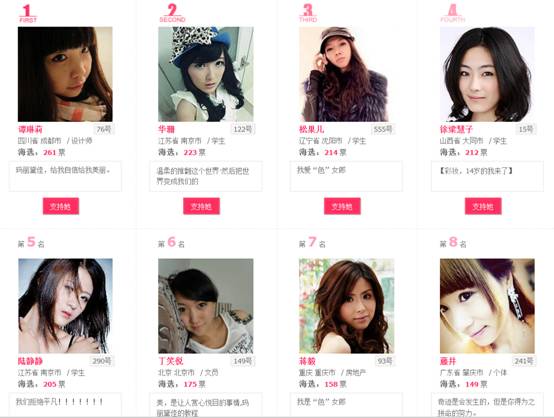Vote using 支持她 for contestant 15号
The image size is (554, 418).
[483, 206]
